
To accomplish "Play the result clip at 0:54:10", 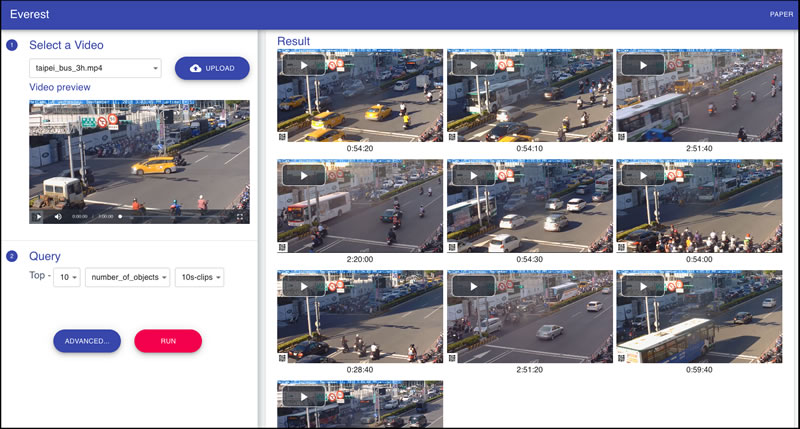I will (x=473, y=66).
